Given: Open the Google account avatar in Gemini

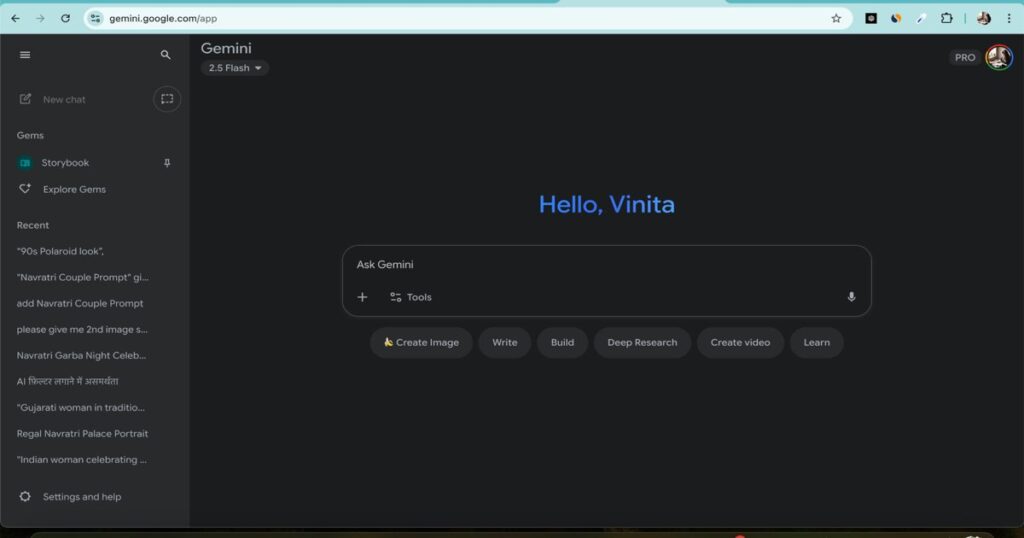Looking at the screenshot, I should tap(999, 57).
